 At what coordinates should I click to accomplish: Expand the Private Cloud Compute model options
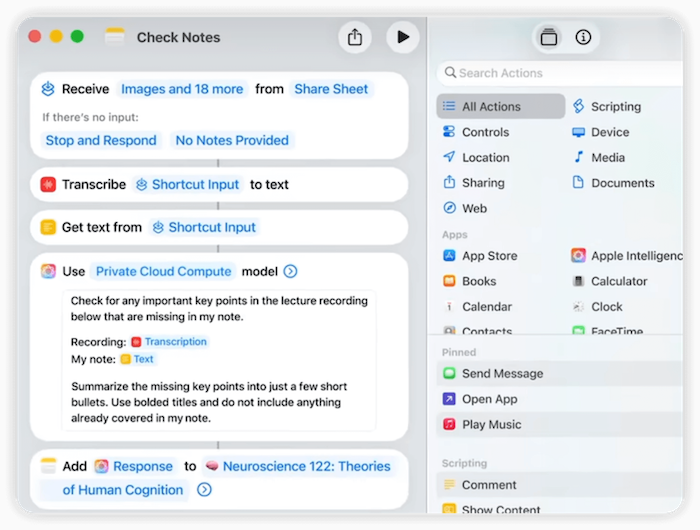(290, 271)
